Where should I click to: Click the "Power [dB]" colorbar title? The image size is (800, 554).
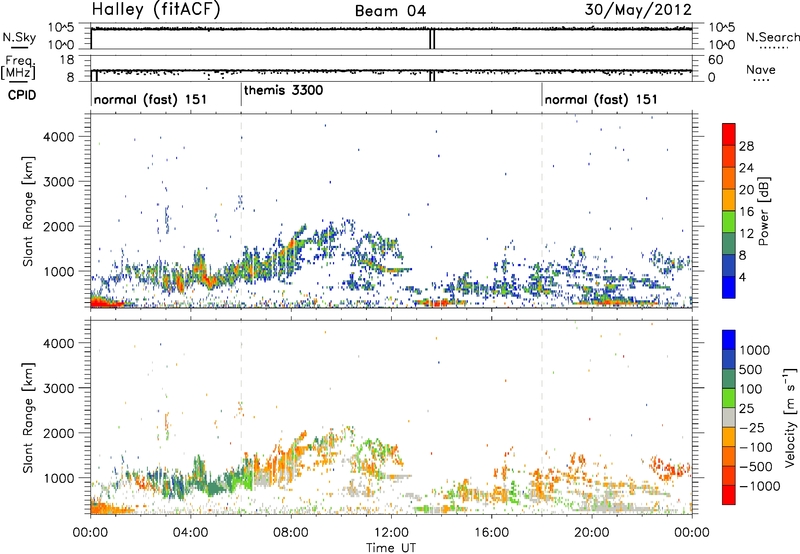(x=763, y=211)
